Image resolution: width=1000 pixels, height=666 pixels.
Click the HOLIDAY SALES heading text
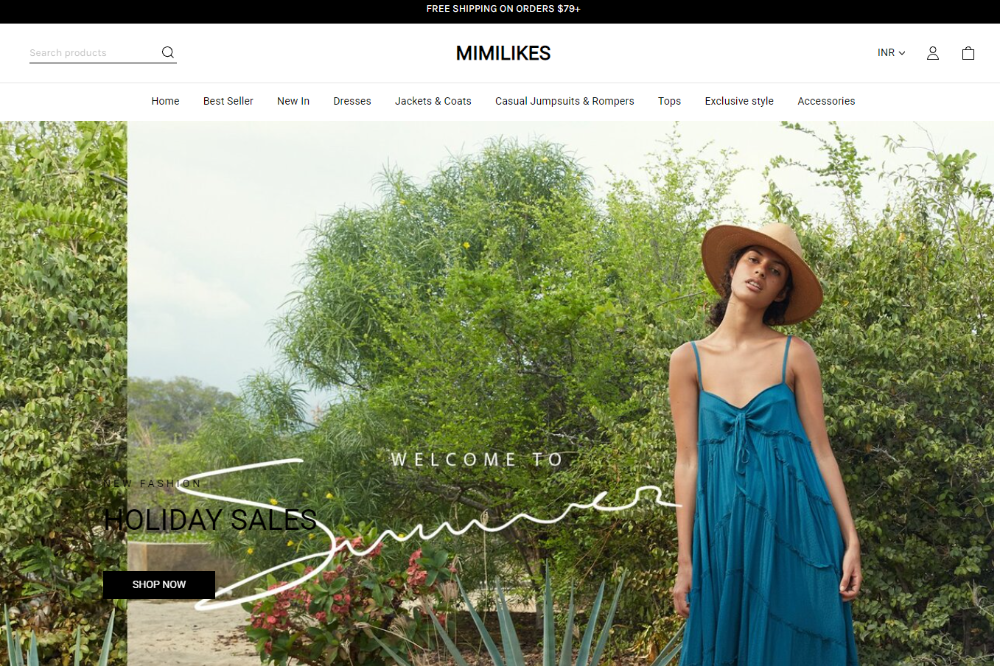(x=210, y=520)
